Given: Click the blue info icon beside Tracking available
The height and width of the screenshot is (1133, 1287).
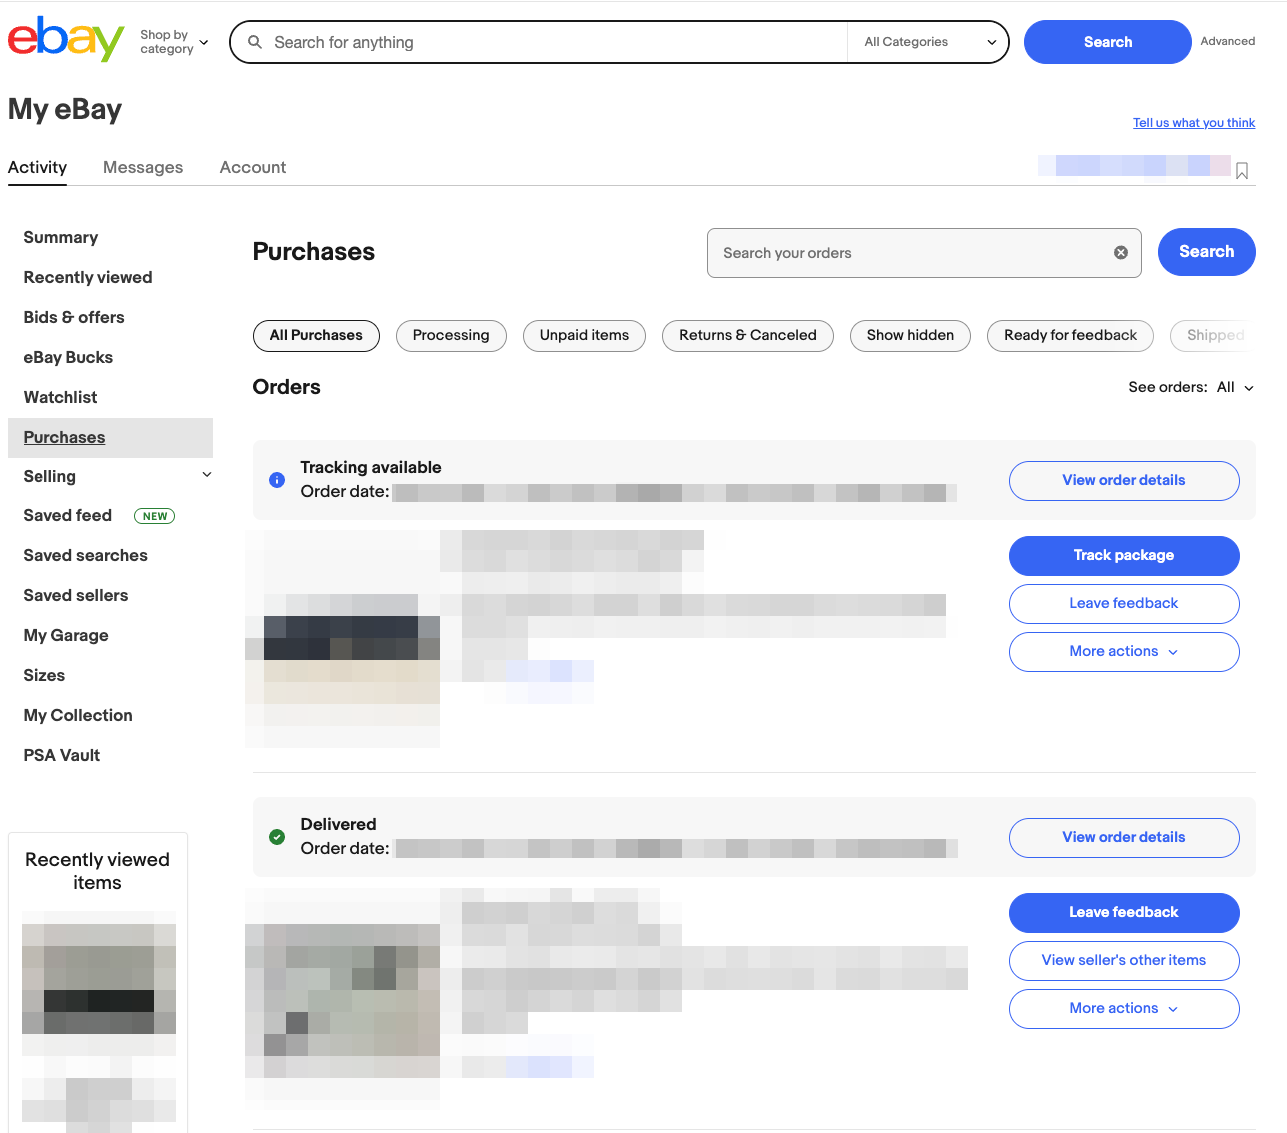Looking at the screenshot, I should [277, 480].
